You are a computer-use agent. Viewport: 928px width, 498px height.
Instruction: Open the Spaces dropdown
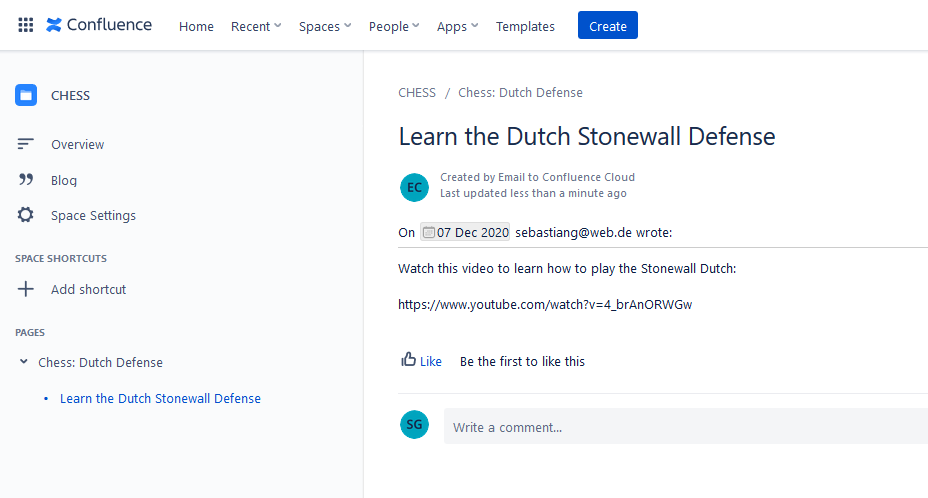tap(325, 26)
